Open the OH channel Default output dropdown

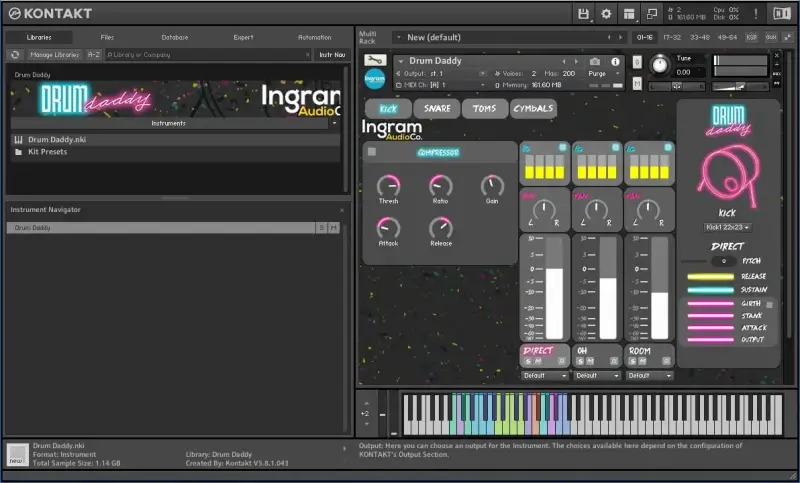597,375
